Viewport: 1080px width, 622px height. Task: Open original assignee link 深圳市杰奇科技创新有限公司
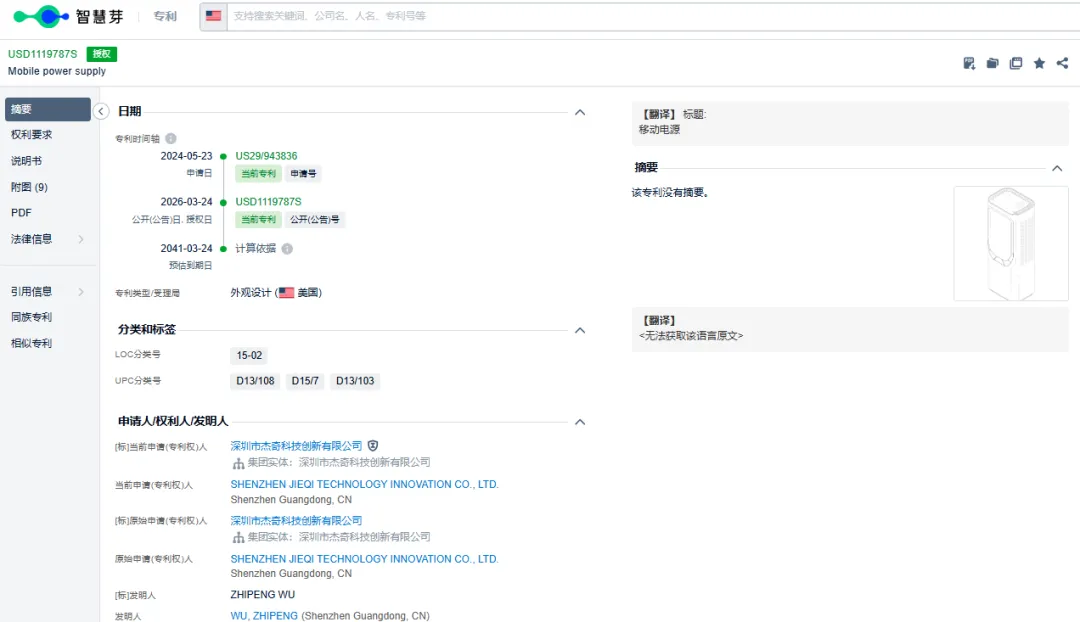[x=296, y=521]
